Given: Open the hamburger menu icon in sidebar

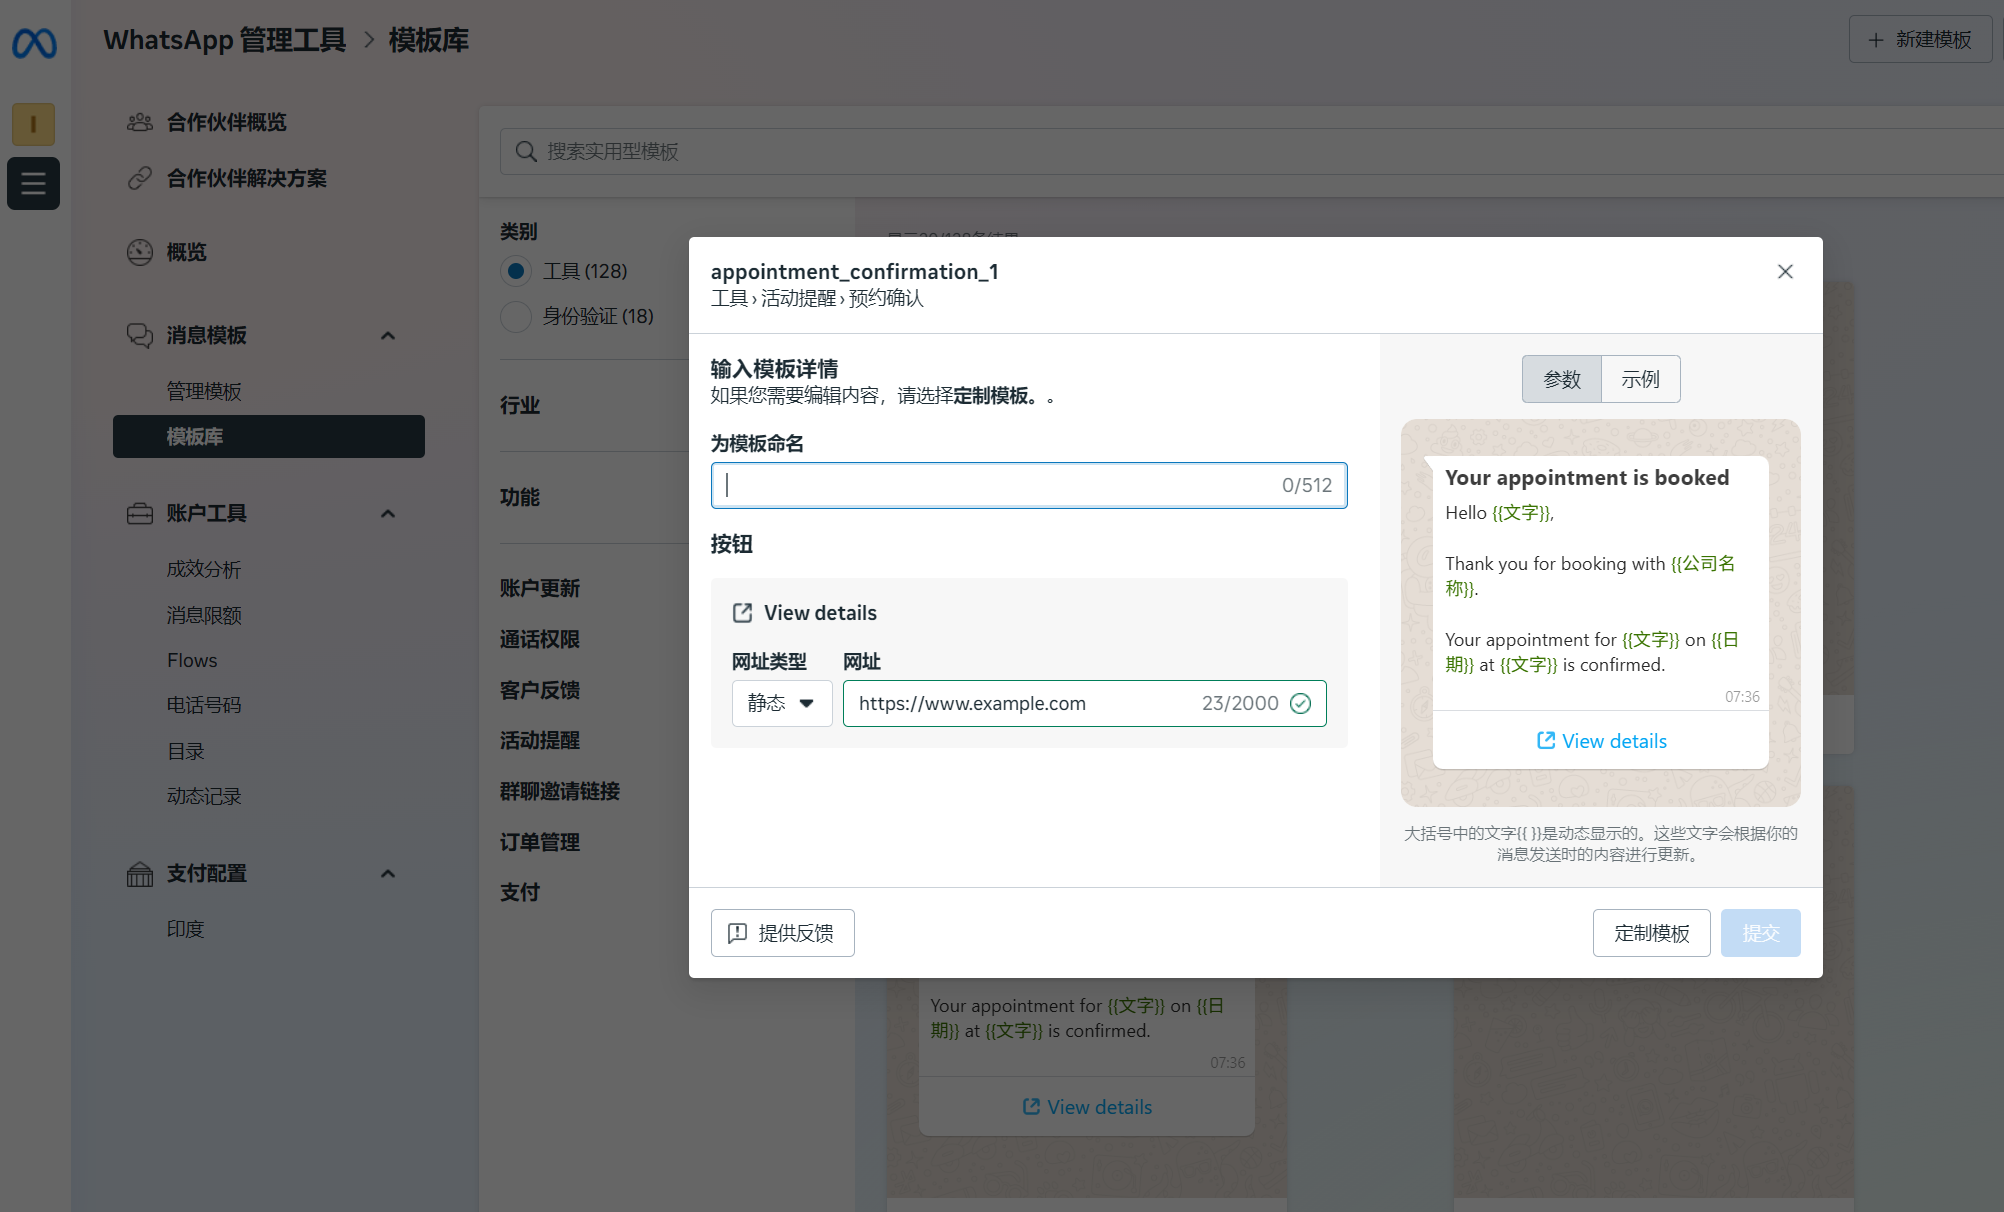Looking at the screenshot, I should (x=34, y=184).
